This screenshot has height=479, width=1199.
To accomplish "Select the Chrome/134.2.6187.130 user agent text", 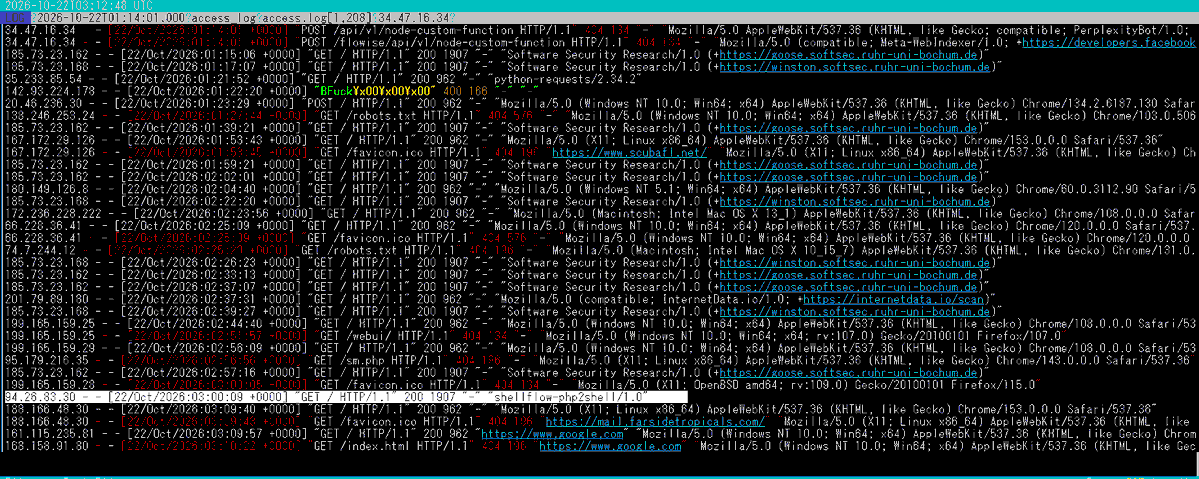I will pyautogui.click(x=1083, y=104).
